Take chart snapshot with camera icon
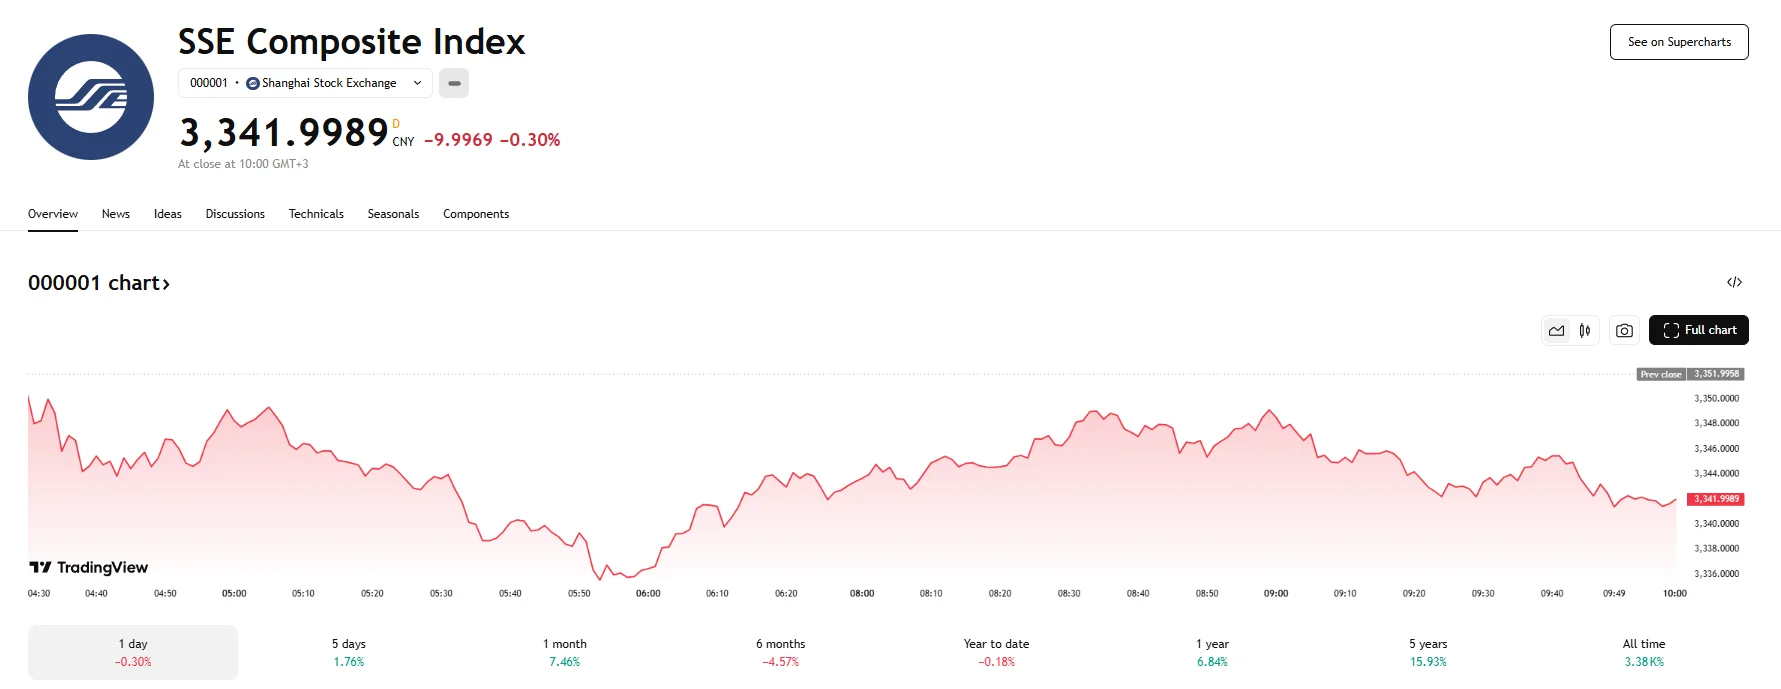Viewport: 1781px width, 689px height. (x=1624, y=330)
